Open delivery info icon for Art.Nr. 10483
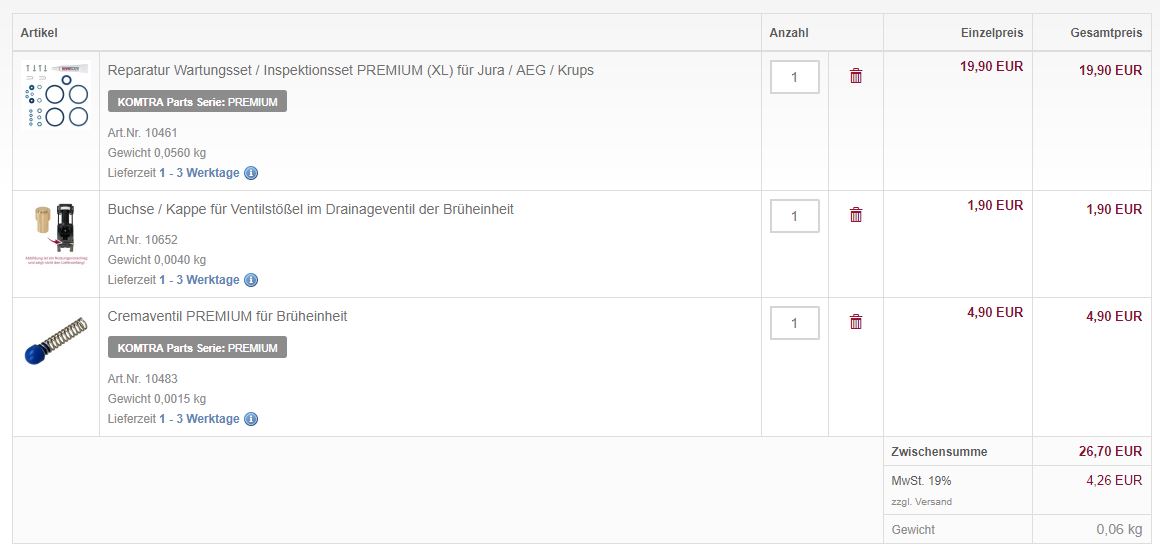This screenshot has width=1160, height=551. tap(251, 419)
